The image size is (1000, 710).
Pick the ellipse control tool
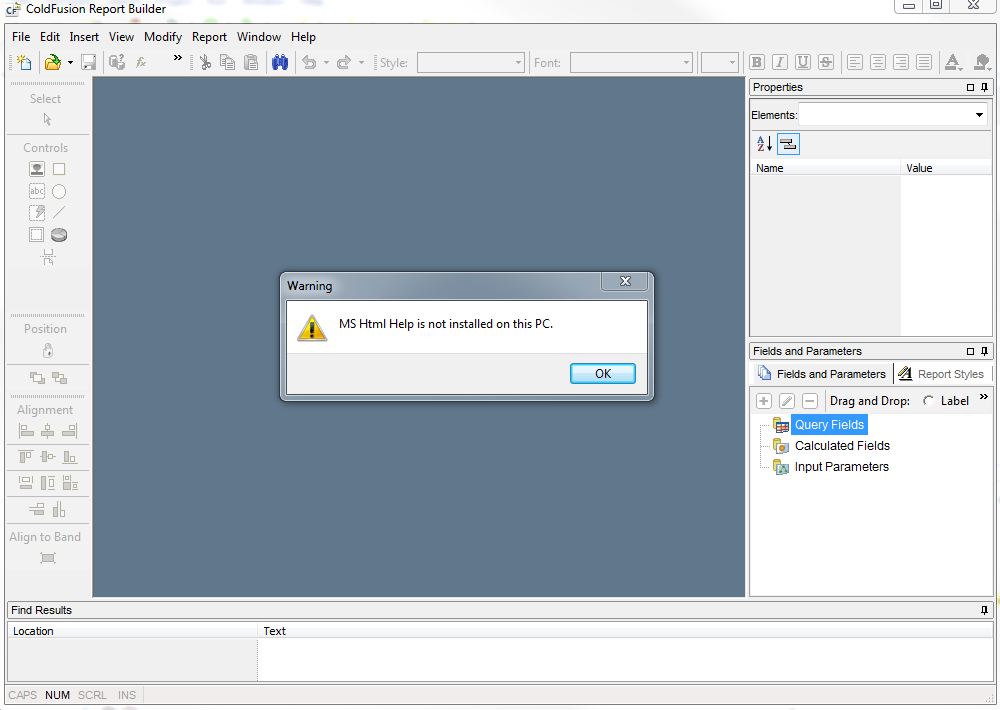pyautogui.click(x=59, y=191)
